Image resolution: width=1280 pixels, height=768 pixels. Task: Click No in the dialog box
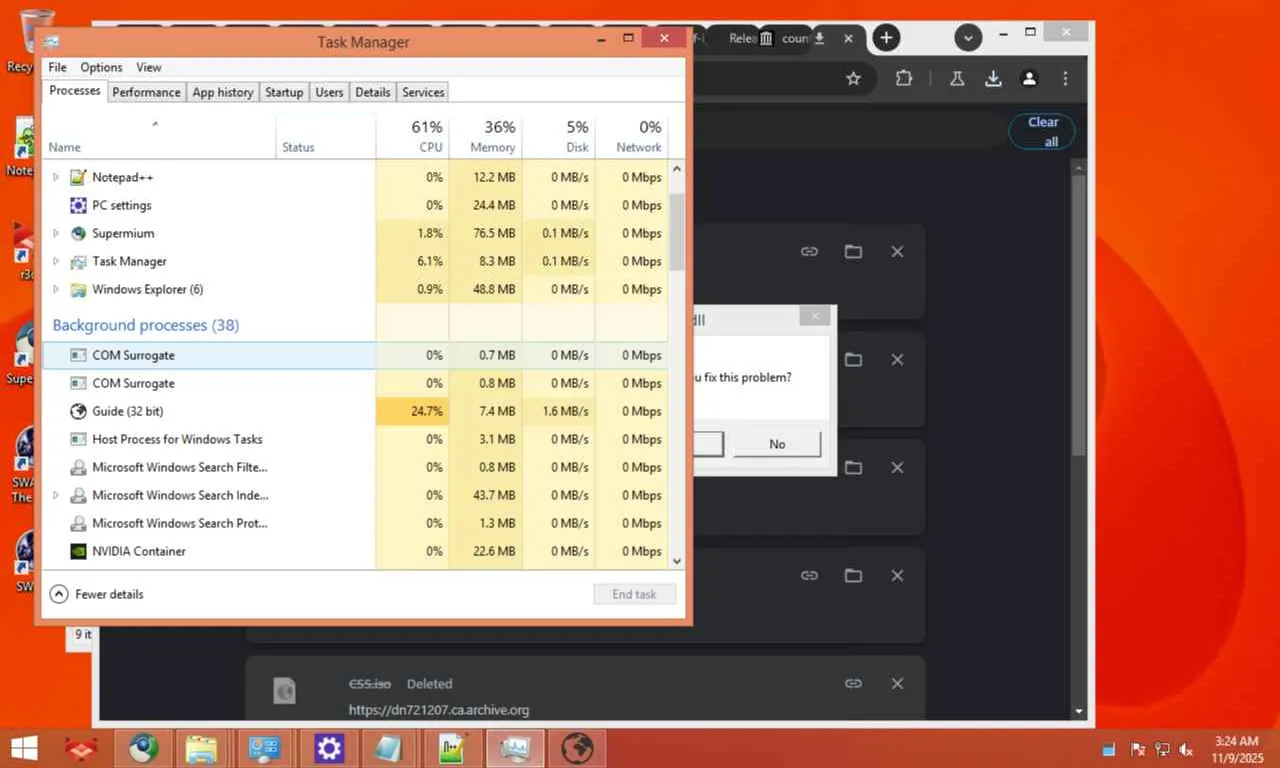point(777,444)
